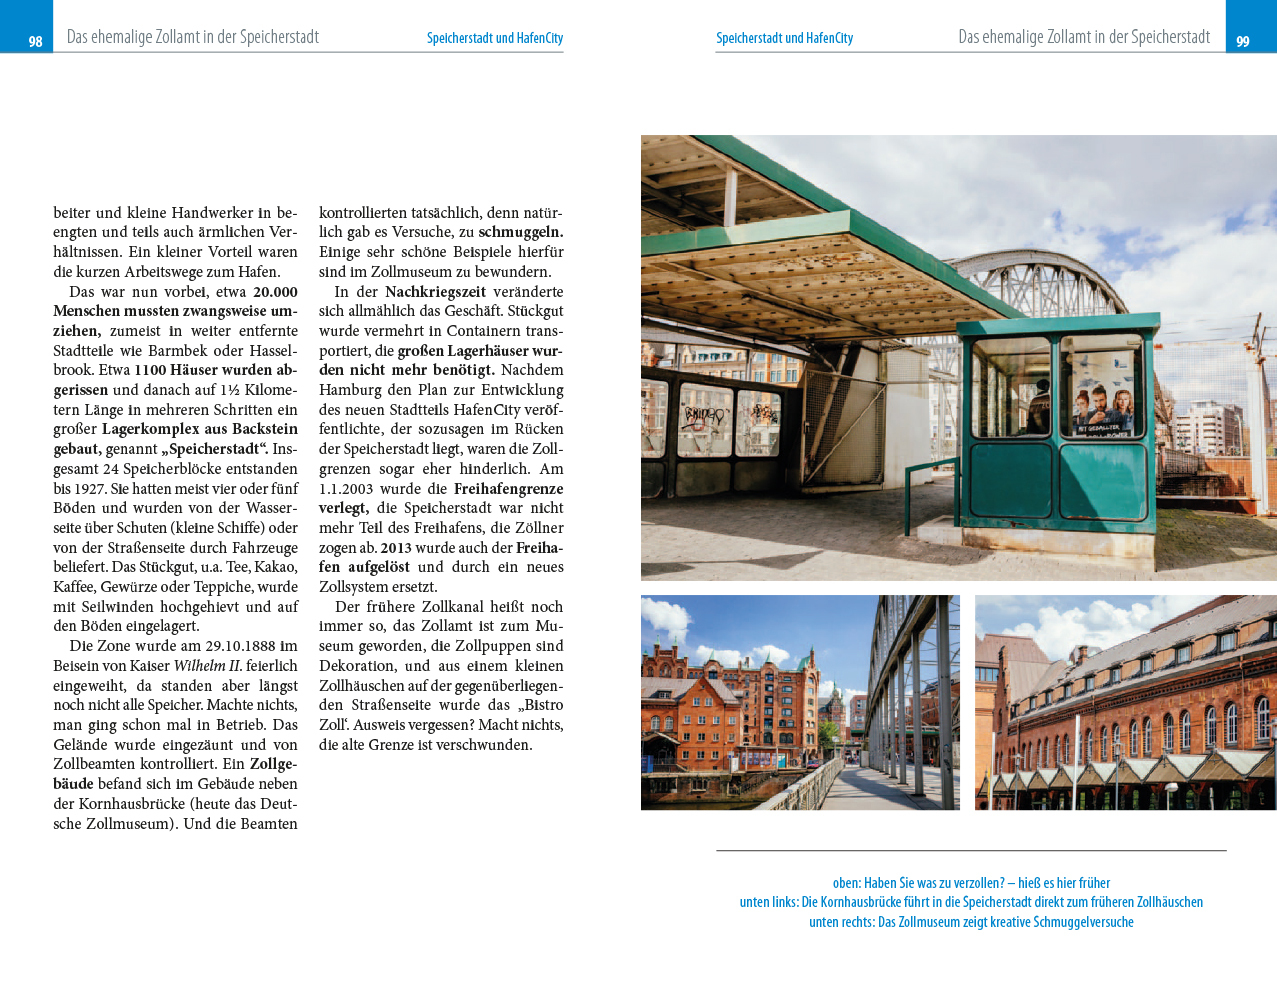Click left page's 'Speicherstadt und HafenCity' header

click(495, 38)
